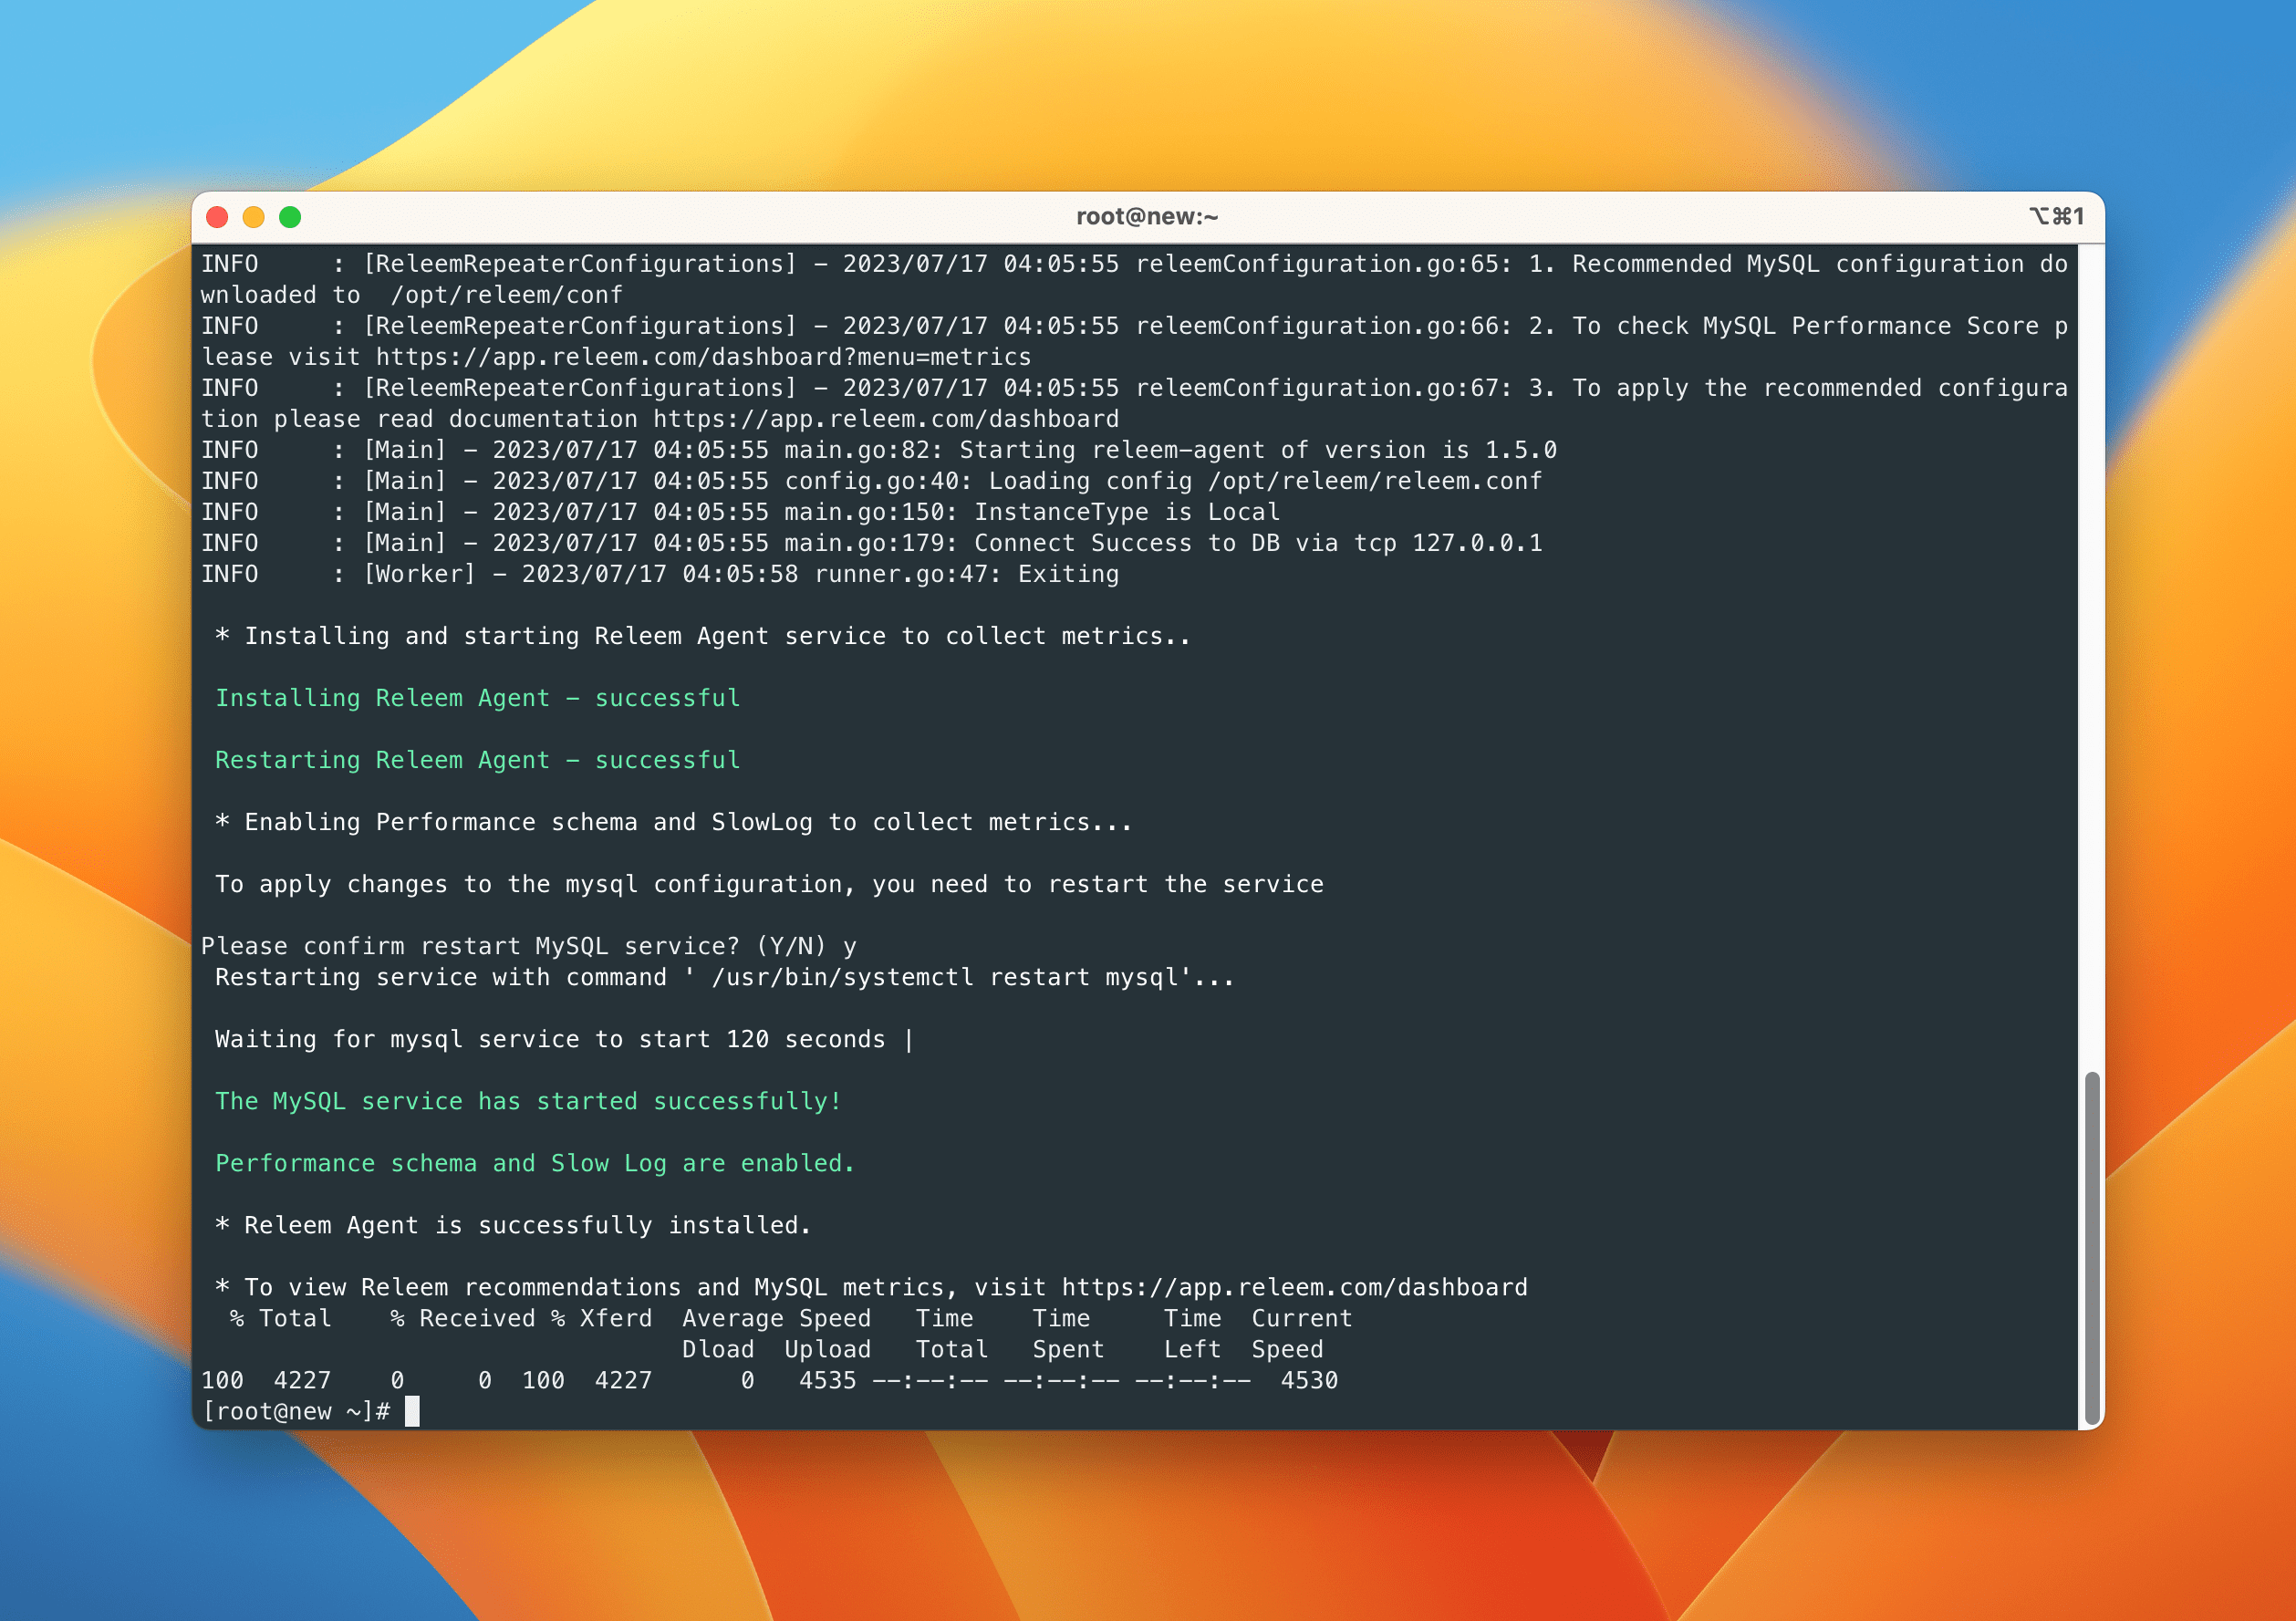The height and width of the screenshot is (1621, 2296).
Task: Click the ⌥⌘1 shortcut indicator in title bar
Action: click(2056, 216)
